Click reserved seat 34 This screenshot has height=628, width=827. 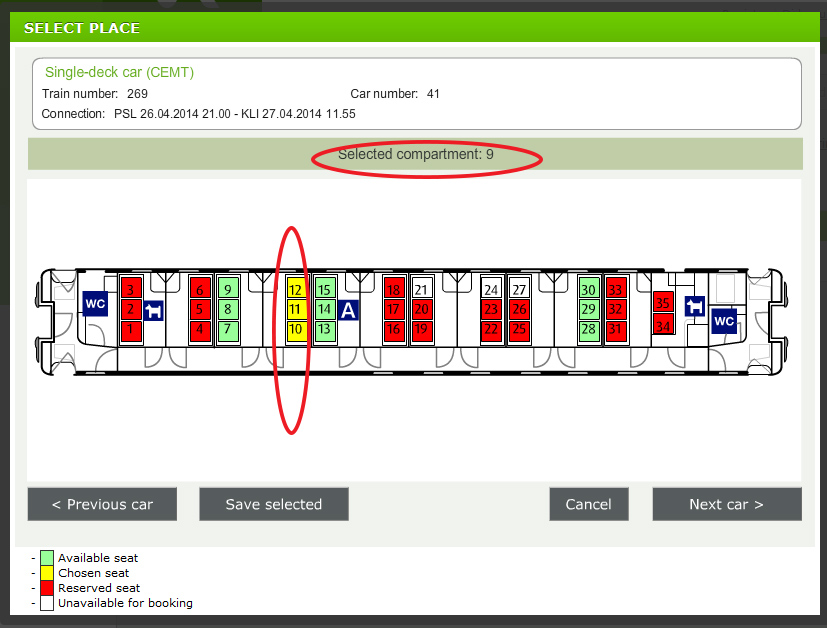click(663, 324)
